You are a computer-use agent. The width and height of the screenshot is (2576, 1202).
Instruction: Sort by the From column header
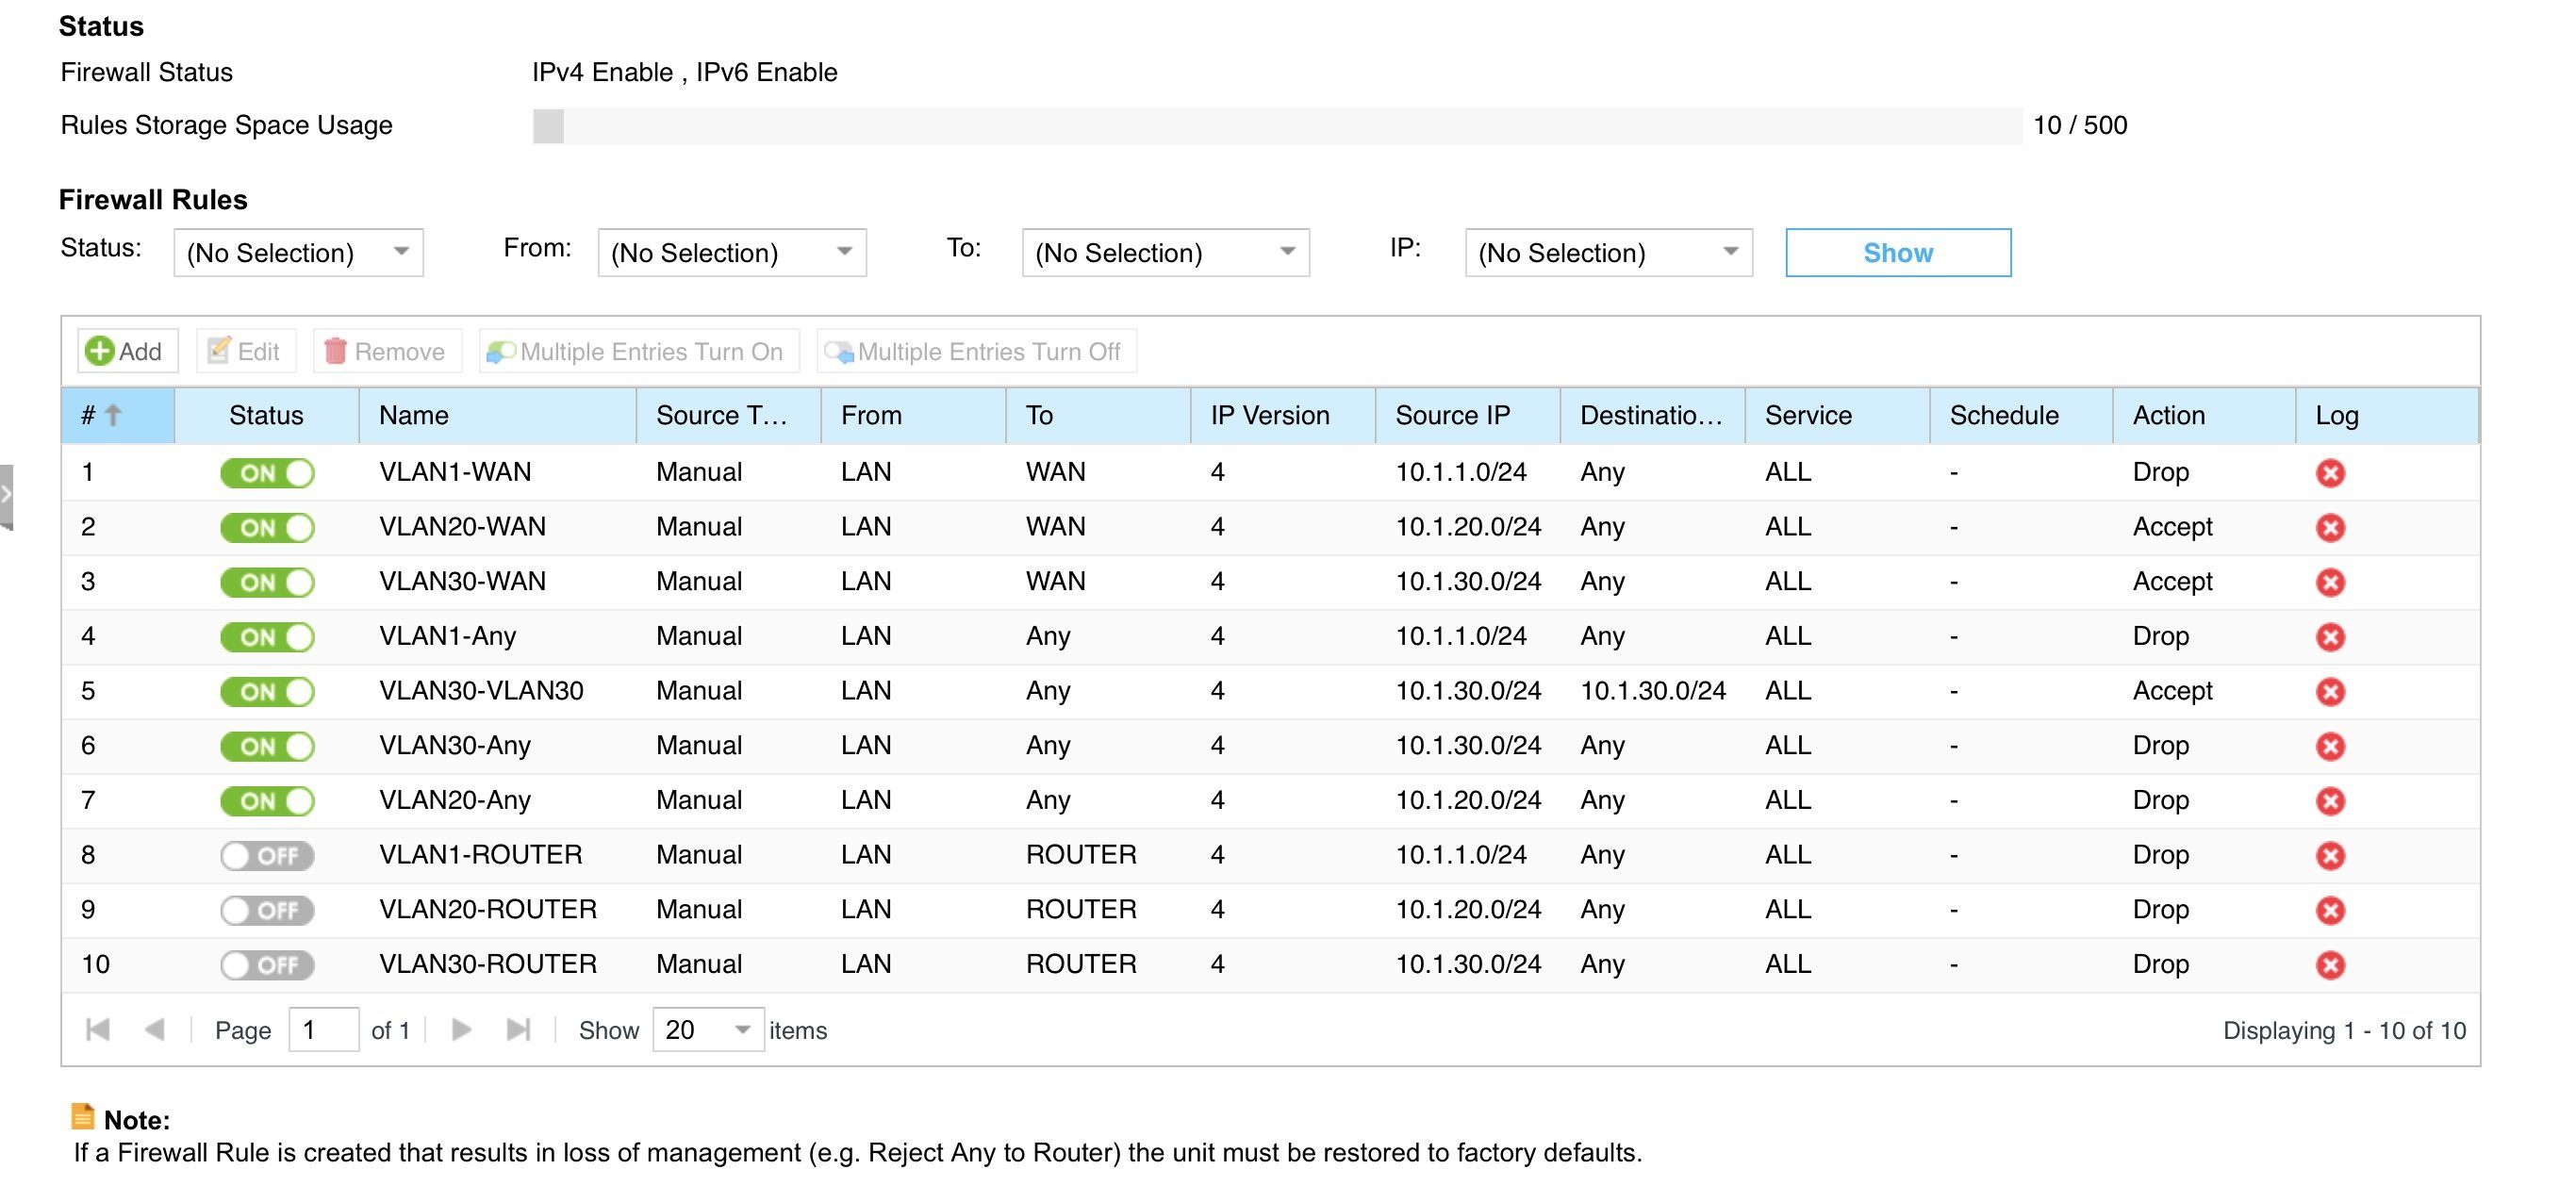913,416
